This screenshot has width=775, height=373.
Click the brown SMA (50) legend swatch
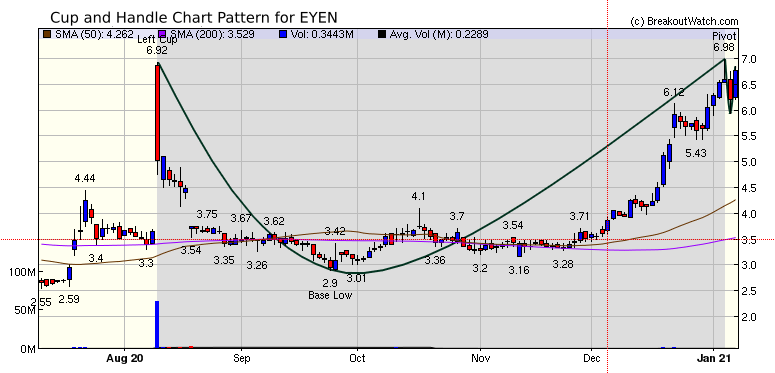tap(46, 34)
